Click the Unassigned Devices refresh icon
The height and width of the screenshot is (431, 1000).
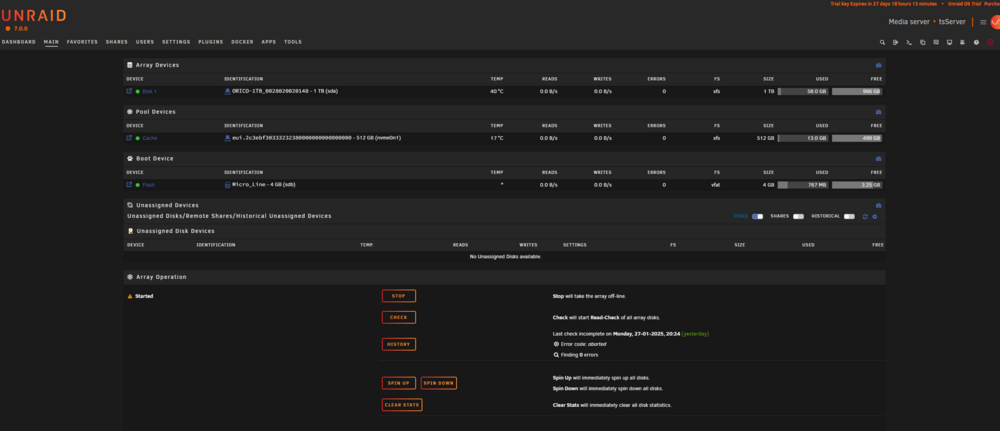pos(865,217)
